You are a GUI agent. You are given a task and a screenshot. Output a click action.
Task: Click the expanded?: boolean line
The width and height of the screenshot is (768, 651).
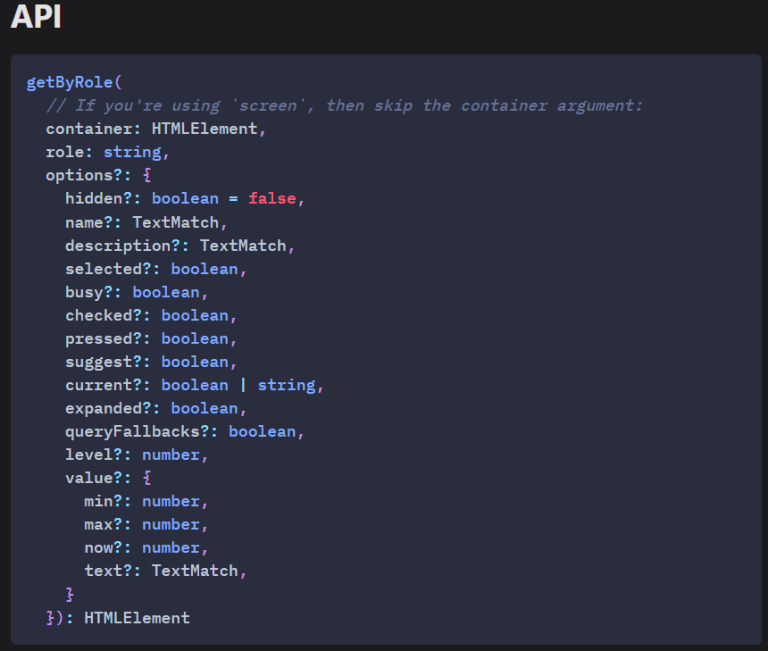coord(156,409)
